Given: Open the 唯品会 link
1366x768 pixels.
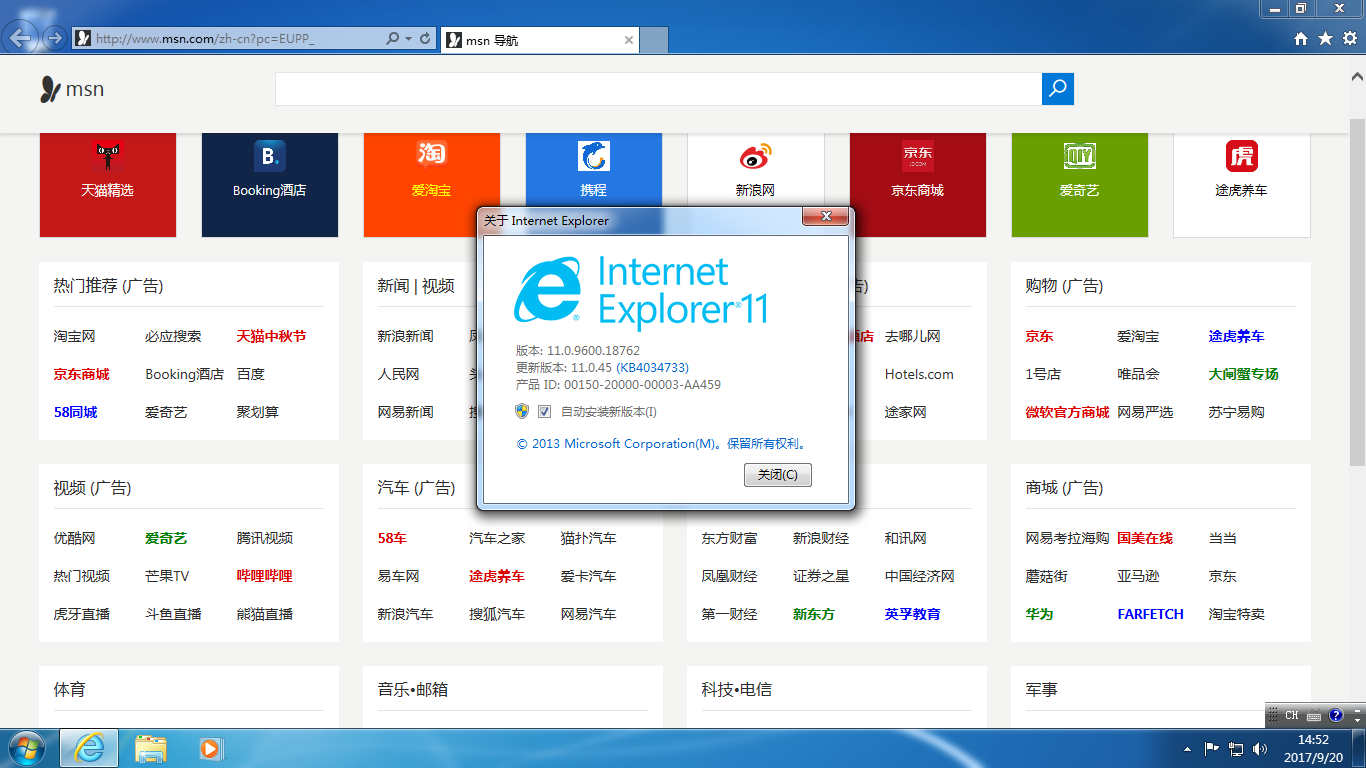Looking at the screenshot, I should pos(1138,374).
